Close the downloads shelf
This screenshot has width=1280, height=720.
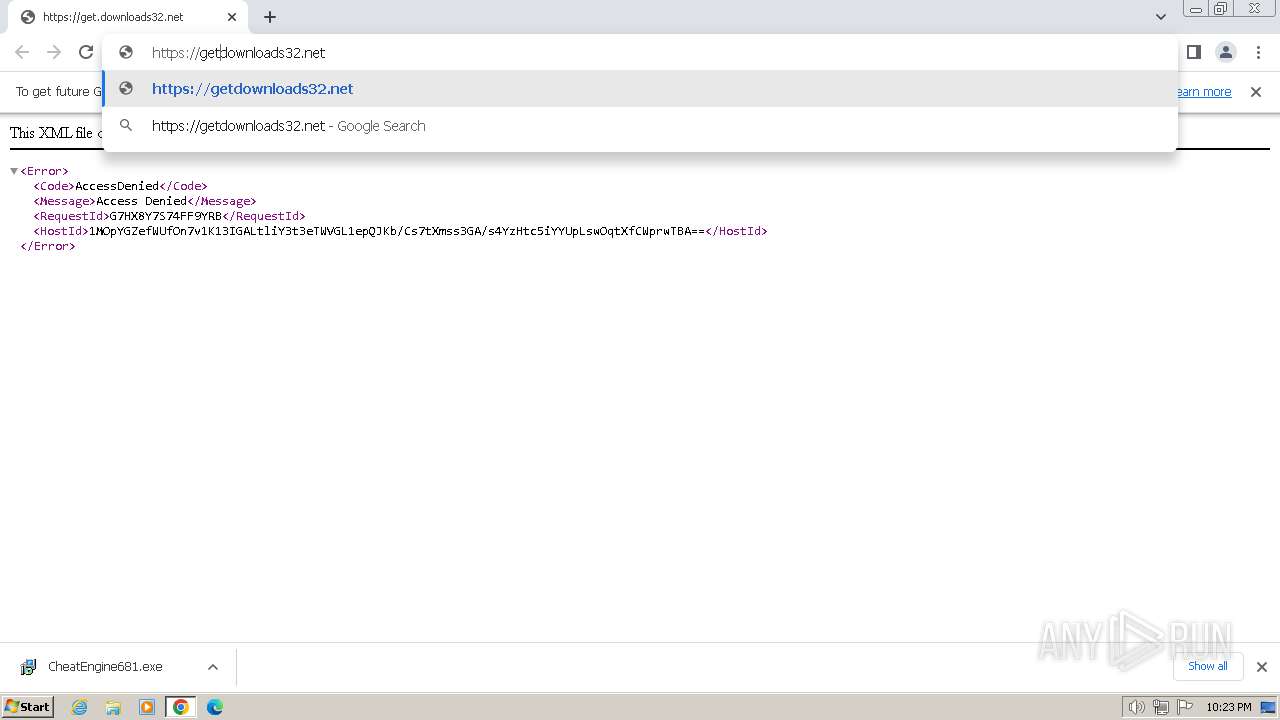coord(1262,667)
